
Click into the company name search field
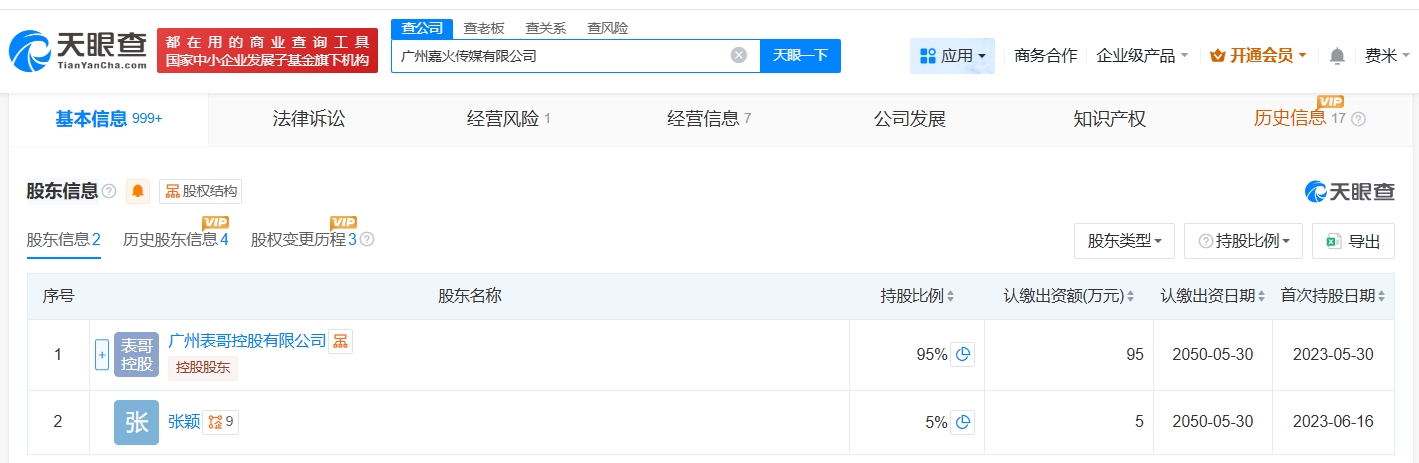[x=560, y=56]
